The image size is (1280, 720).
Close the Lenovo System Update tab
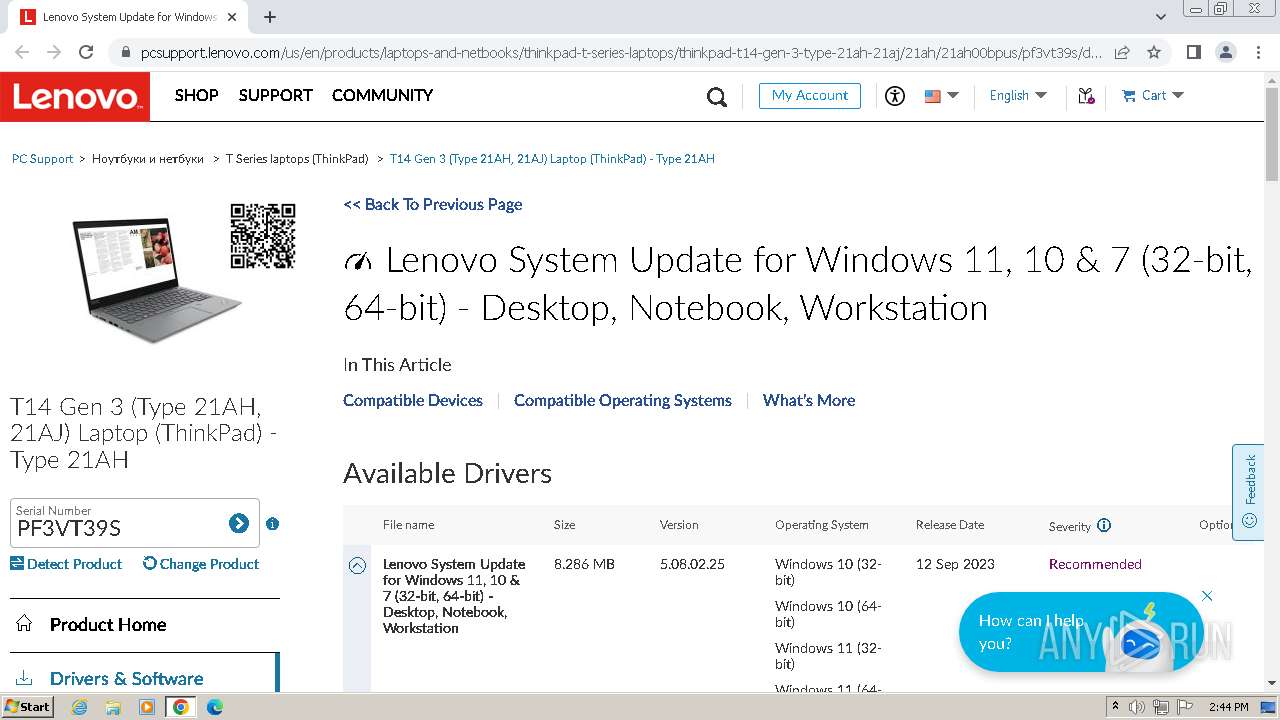[233, 17]
